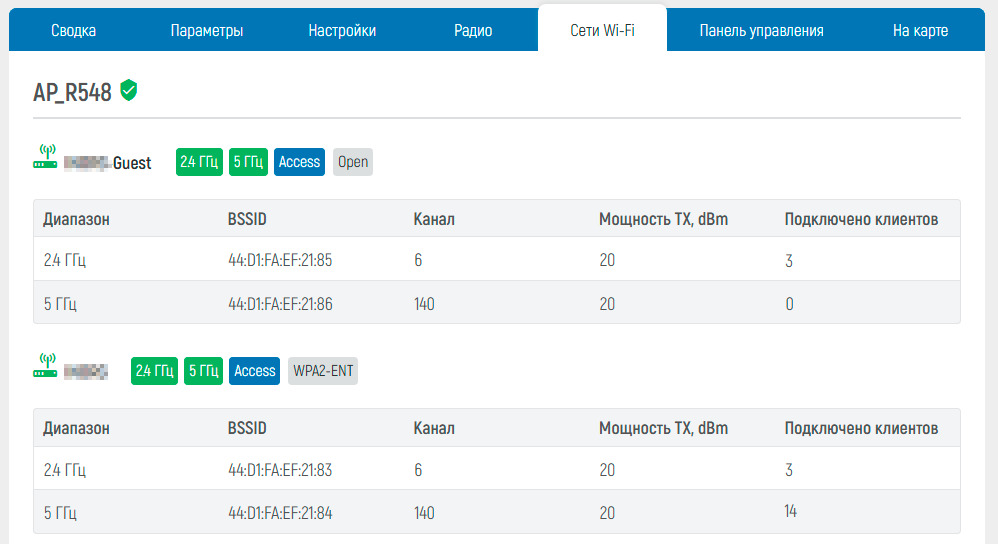Click Подключено клиентов header in WPA2-ENT table
The image size is (998, 544).
coord(861,428)
